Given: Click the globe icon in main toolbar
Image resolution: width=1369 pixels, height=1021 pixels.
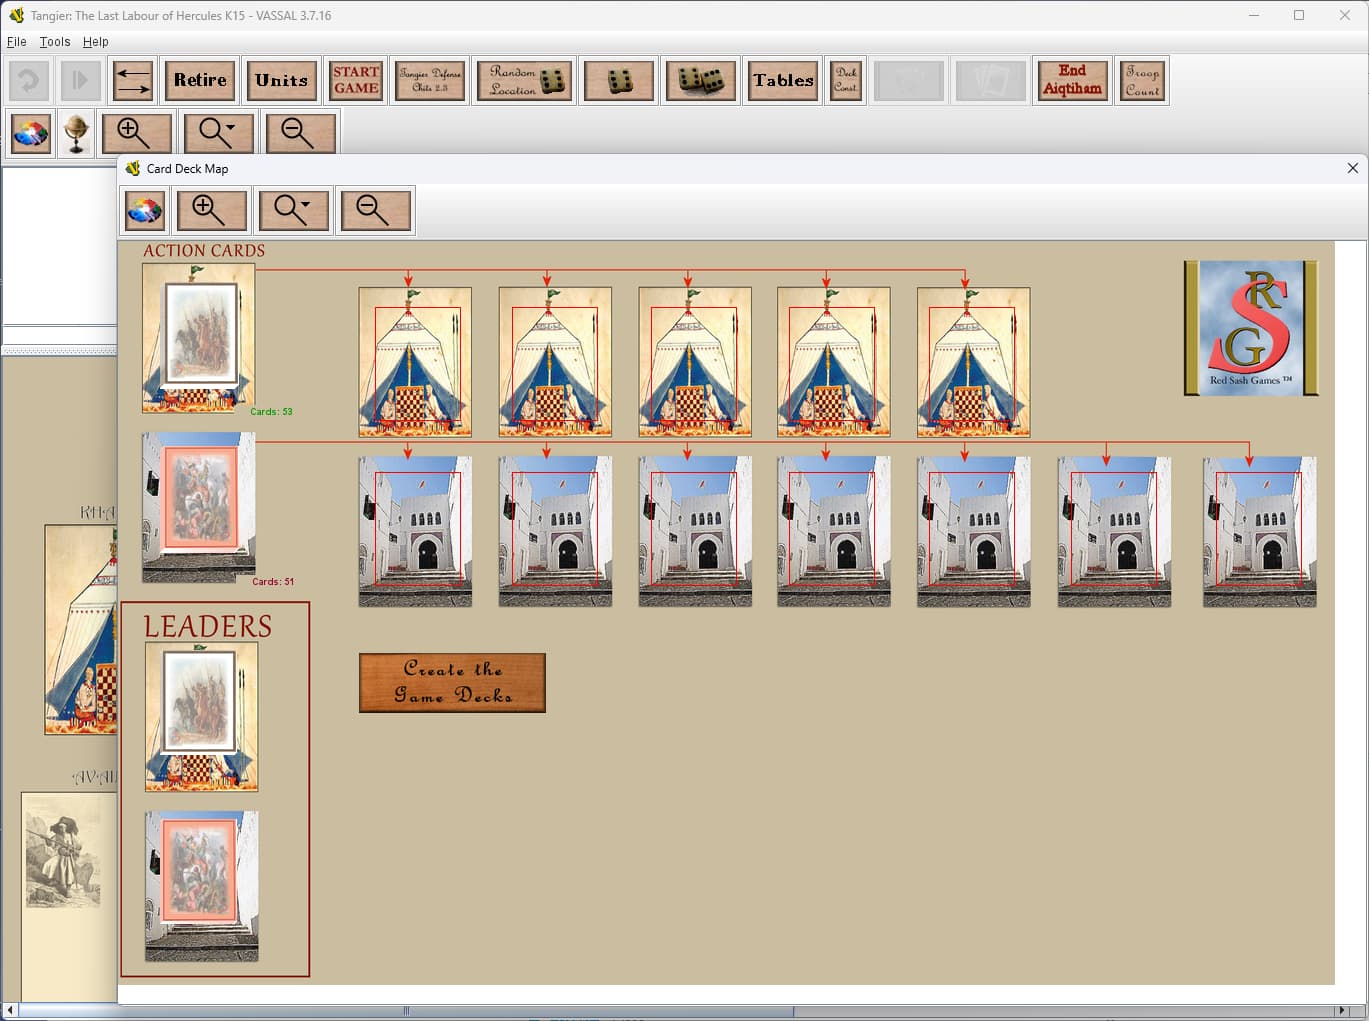Looking at the screenshot, I should (x=76, y=133).
